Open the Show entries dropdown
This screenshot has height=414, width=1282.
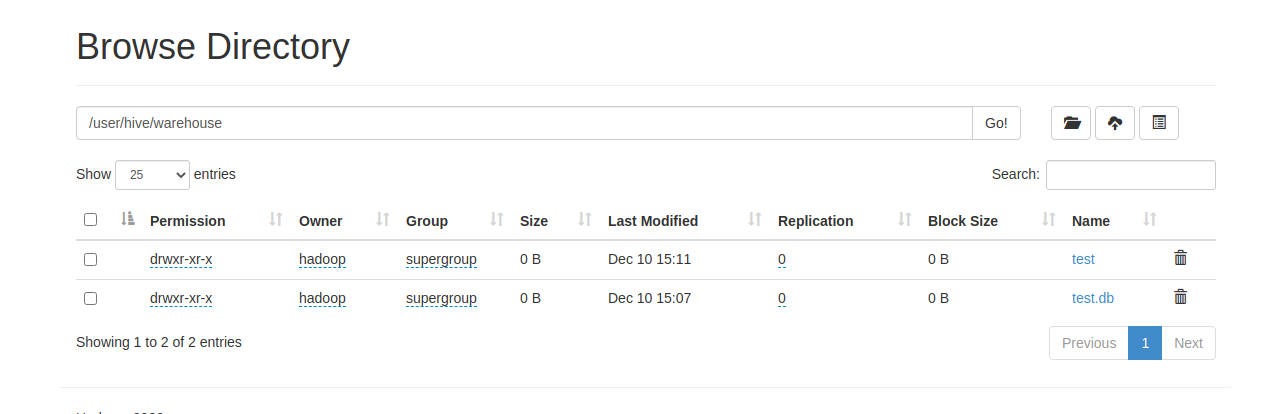[x=152, y=174]
